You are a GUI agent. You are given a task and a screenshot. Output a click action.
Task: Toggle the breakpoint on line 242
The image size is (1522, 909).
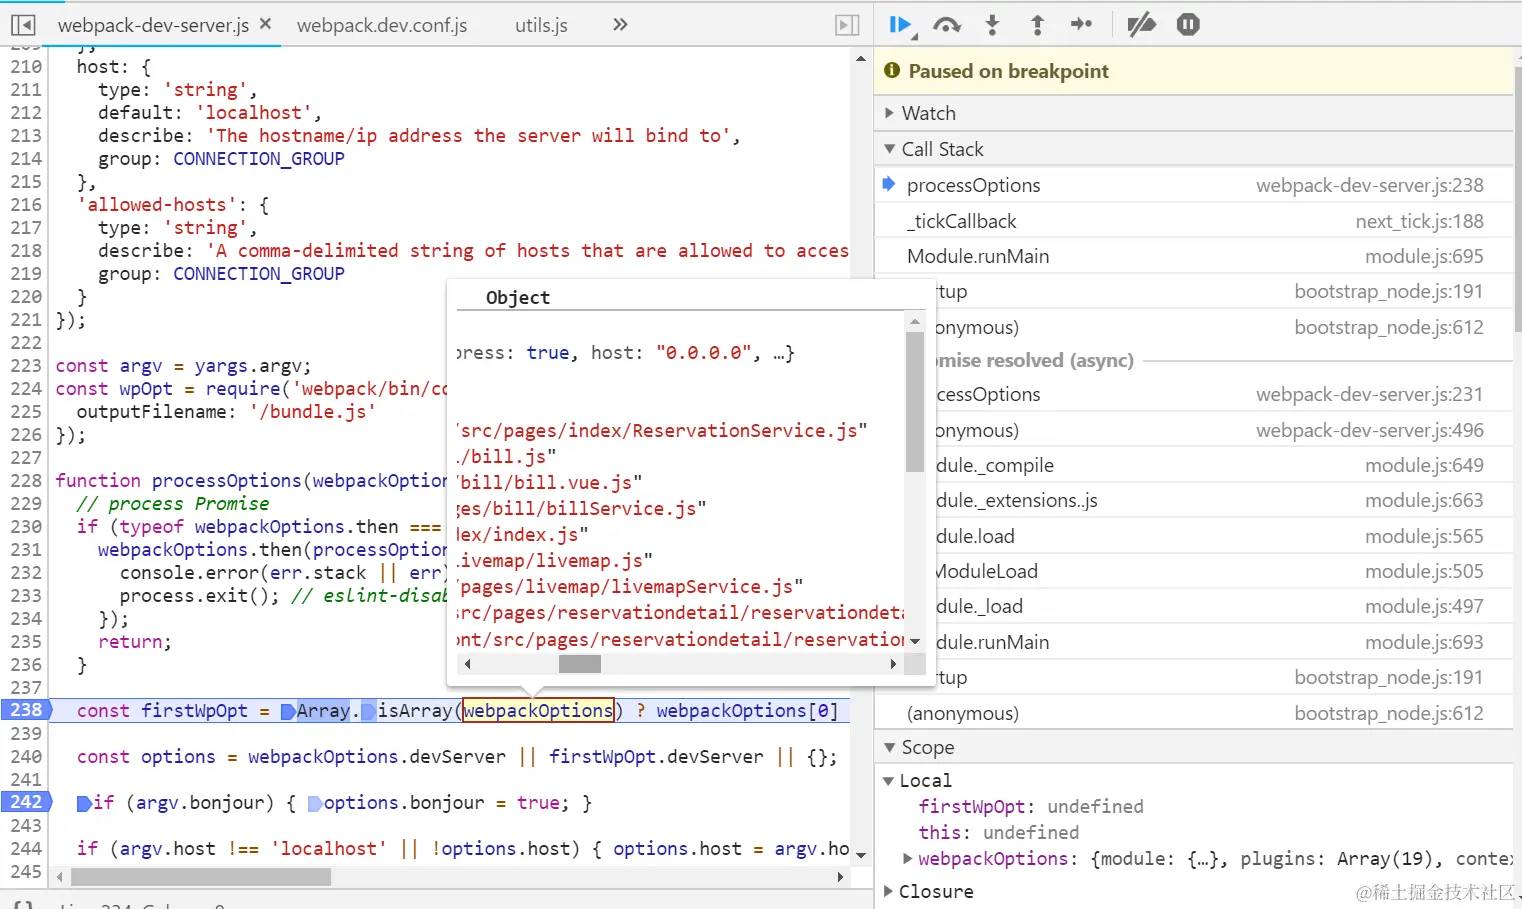(x=26, y=802)
